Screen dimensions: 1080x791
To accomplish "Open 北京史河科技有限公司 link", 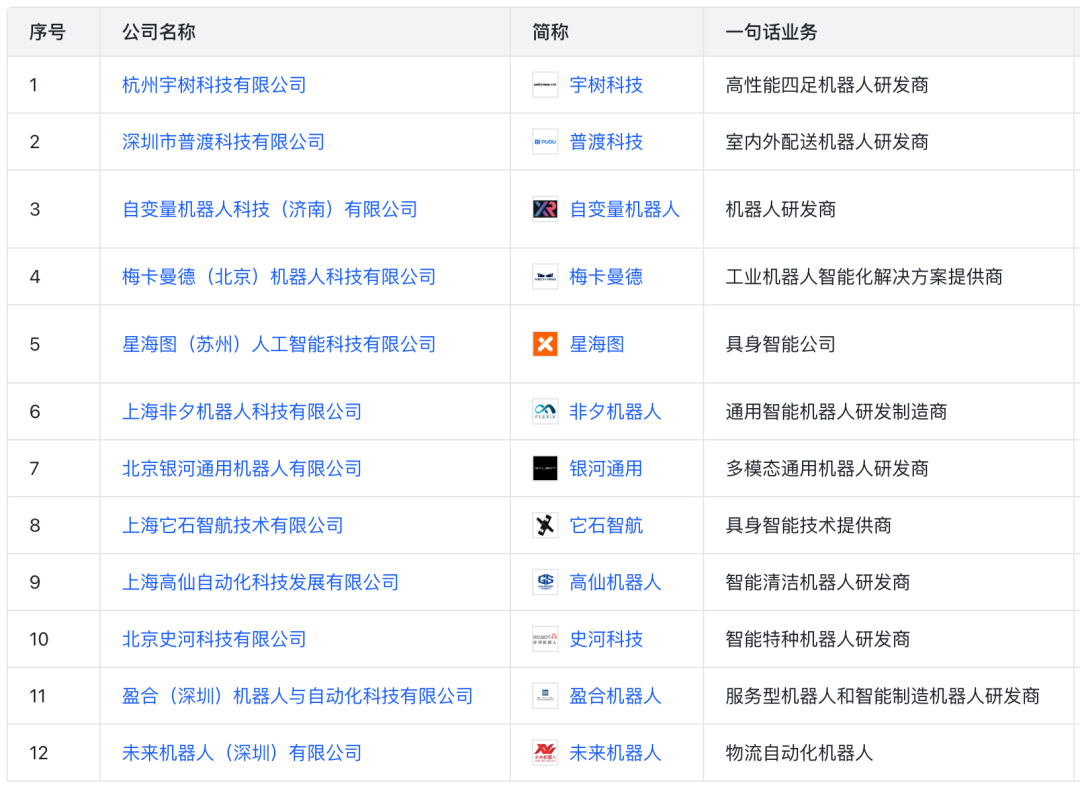I will [214, 639].
